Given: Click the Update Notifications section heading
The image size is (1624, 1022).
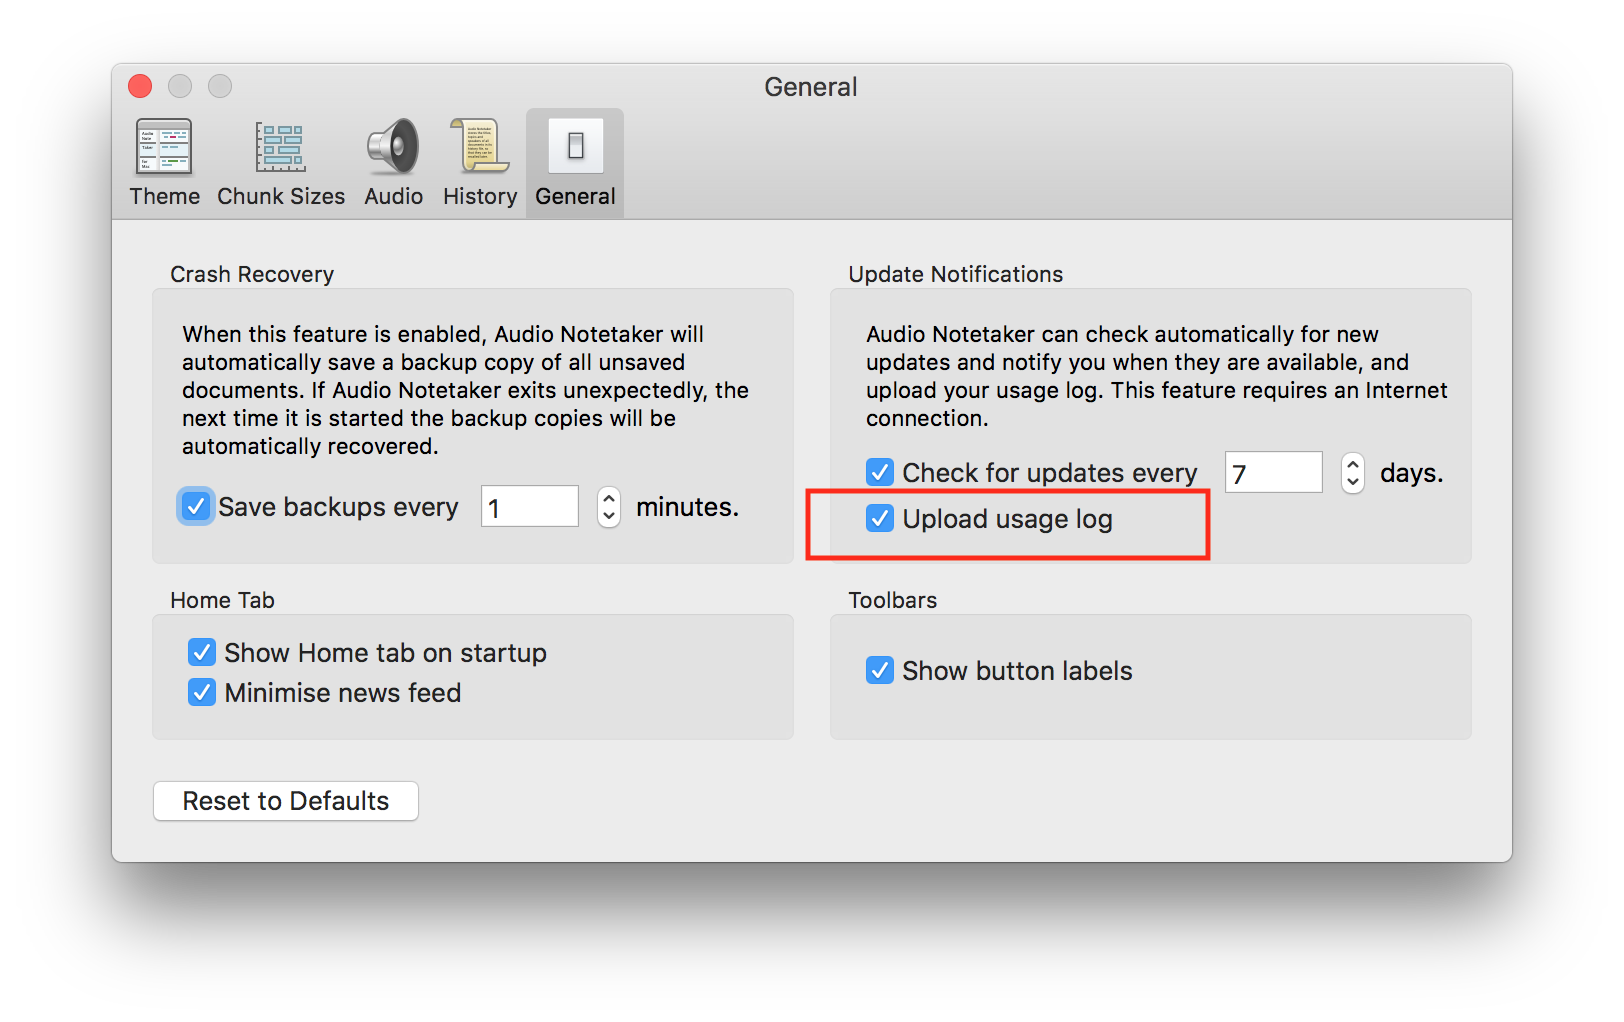Looking at the screenshot, I should [956, 274].
